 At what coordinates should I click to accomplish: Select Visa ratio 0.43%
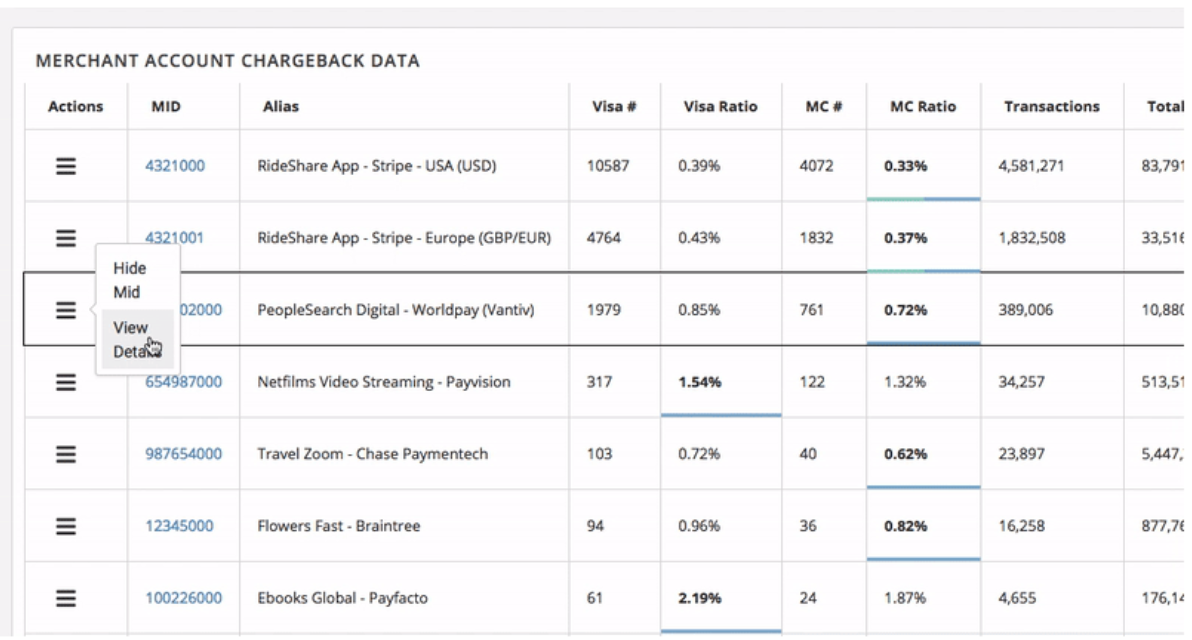(699, 238)
